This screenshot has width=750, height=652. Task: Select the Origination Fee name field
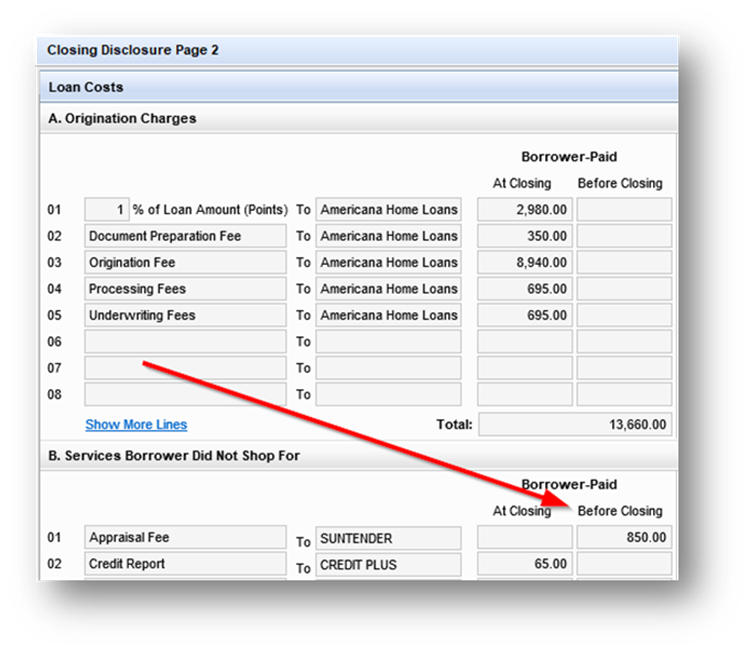pos(185,262)
